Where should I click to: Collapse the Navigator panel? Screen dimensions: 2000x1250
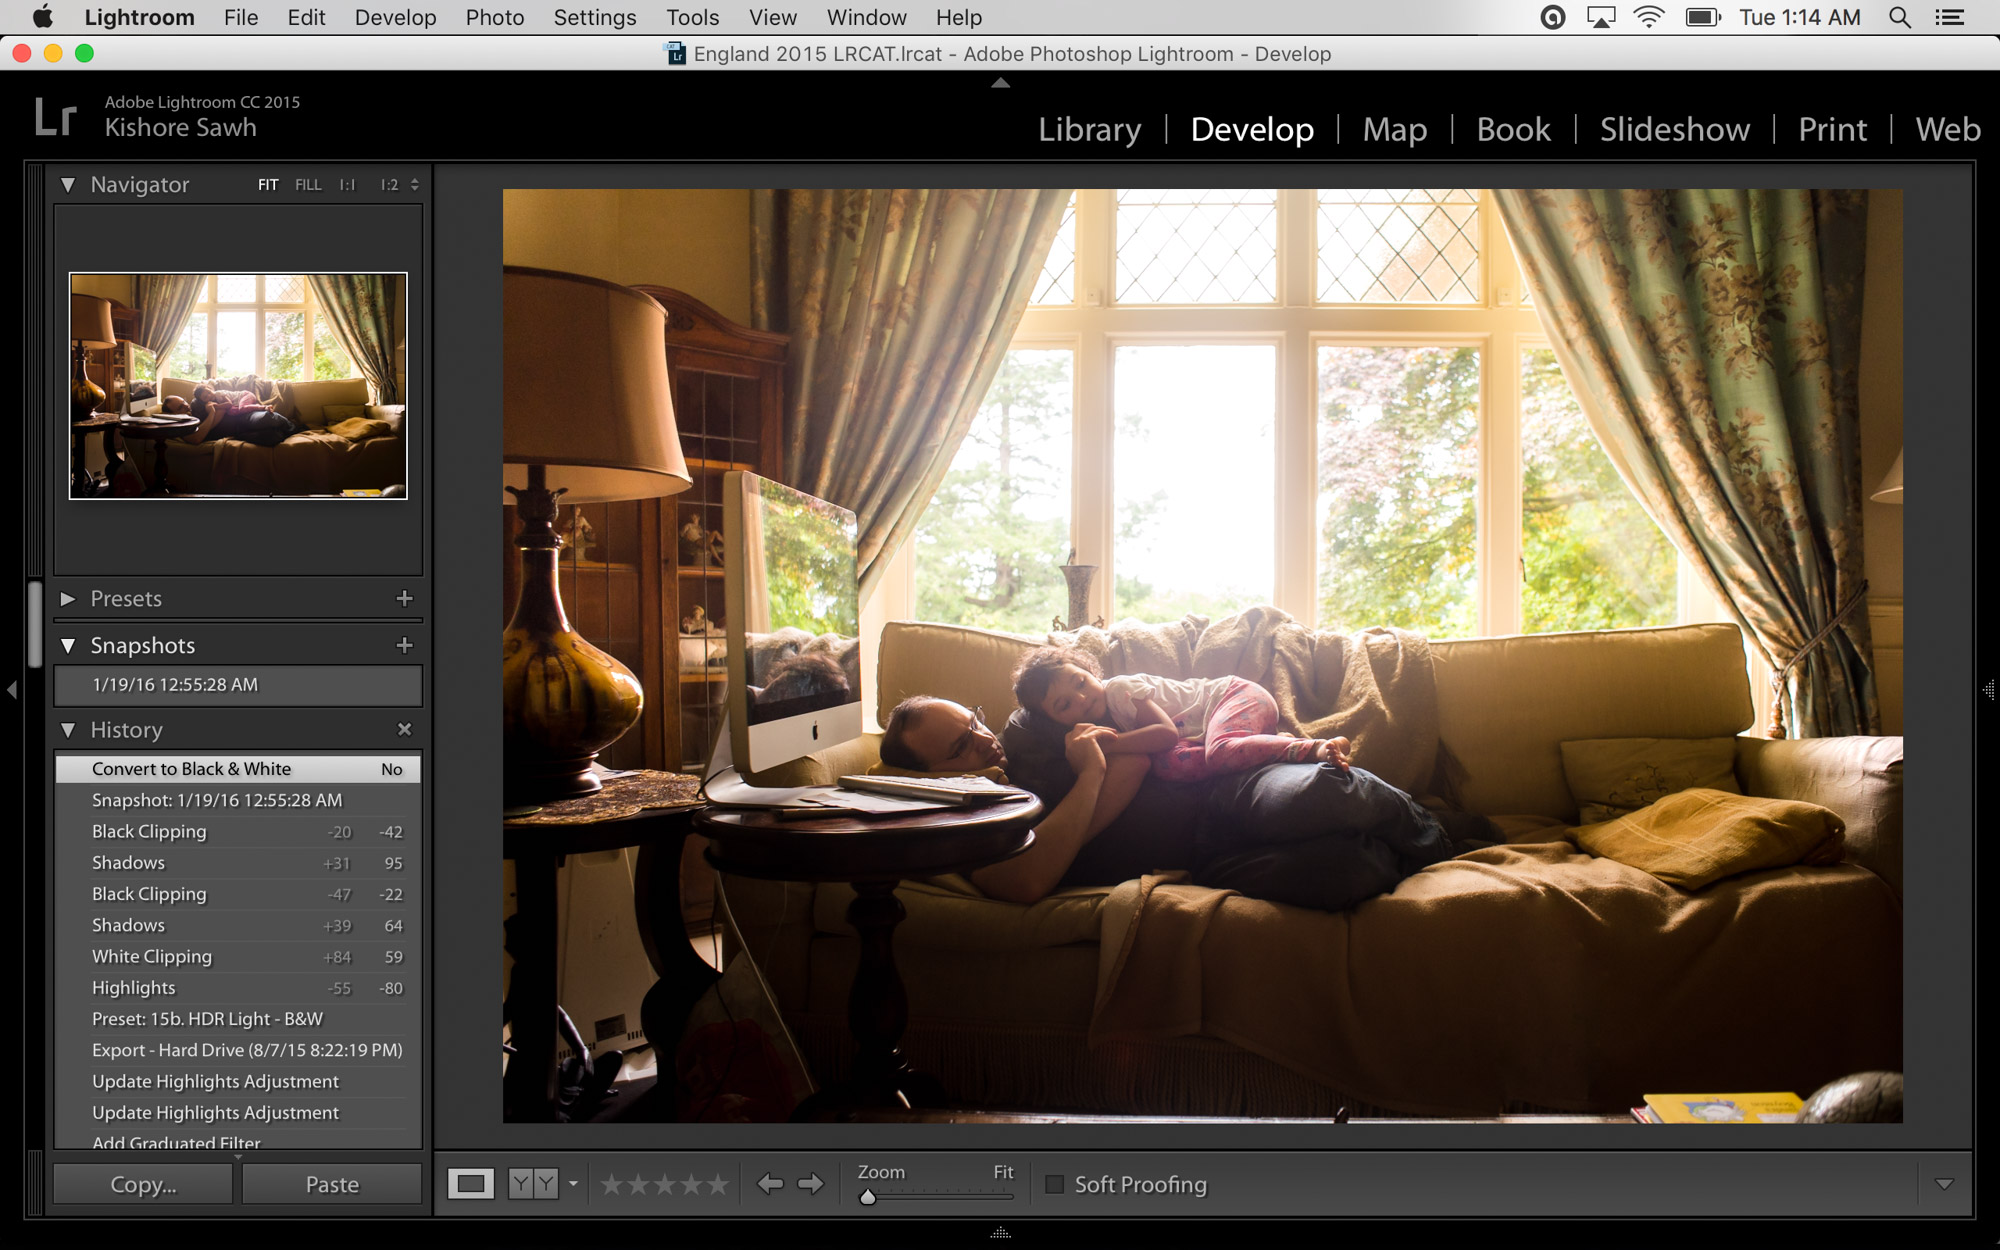click(68, 184)
